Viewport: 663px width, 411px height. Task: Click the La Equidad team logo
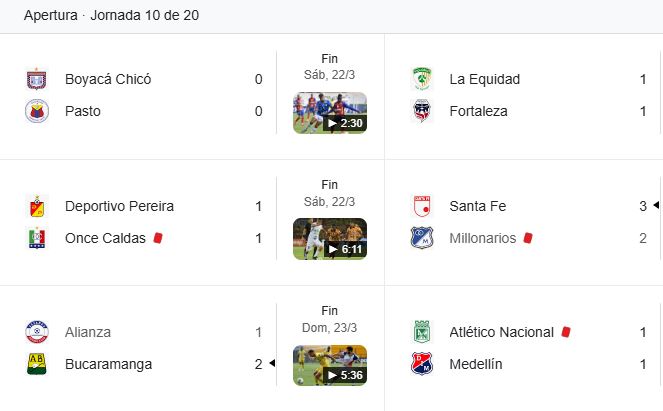click(x=422, y=79)
